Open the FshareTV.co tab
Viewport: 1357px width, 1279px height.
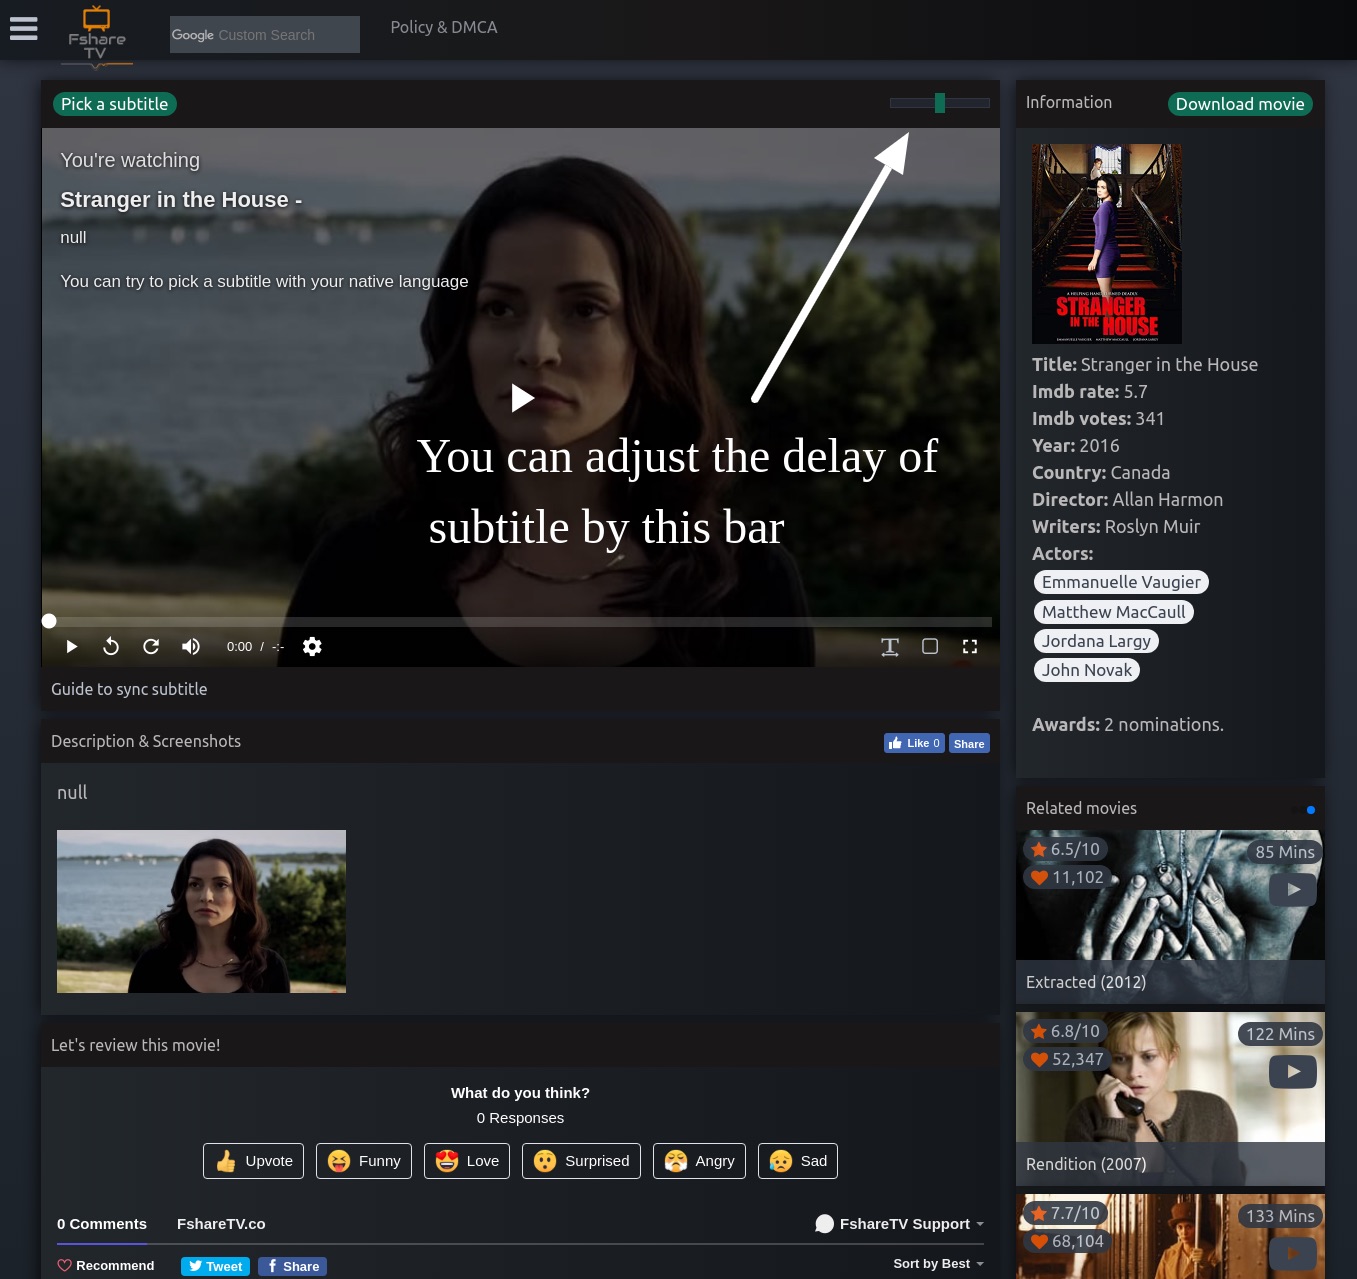coord(221,1224)
